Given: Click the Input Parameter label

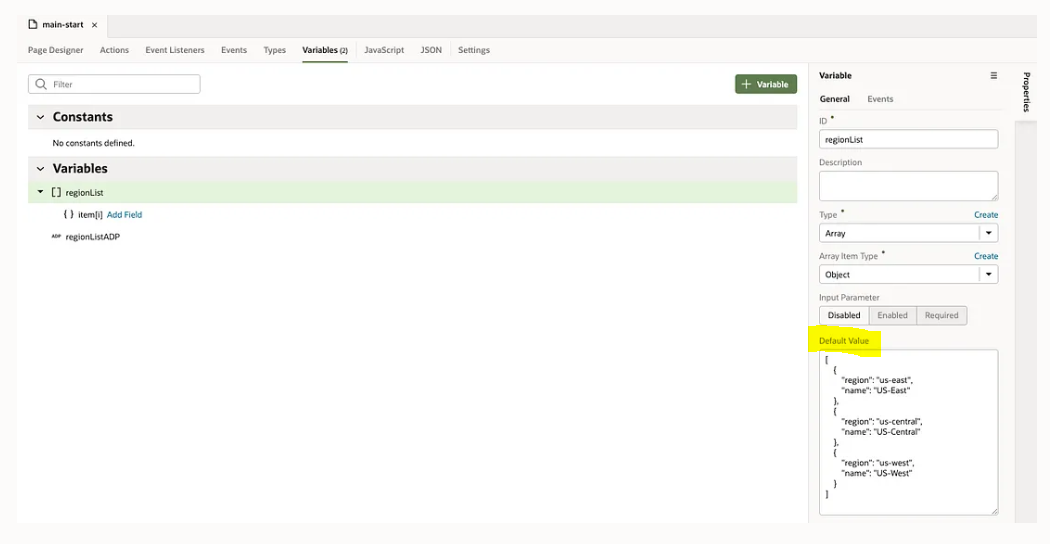Looking at the screenshot, I should point(849,297).
